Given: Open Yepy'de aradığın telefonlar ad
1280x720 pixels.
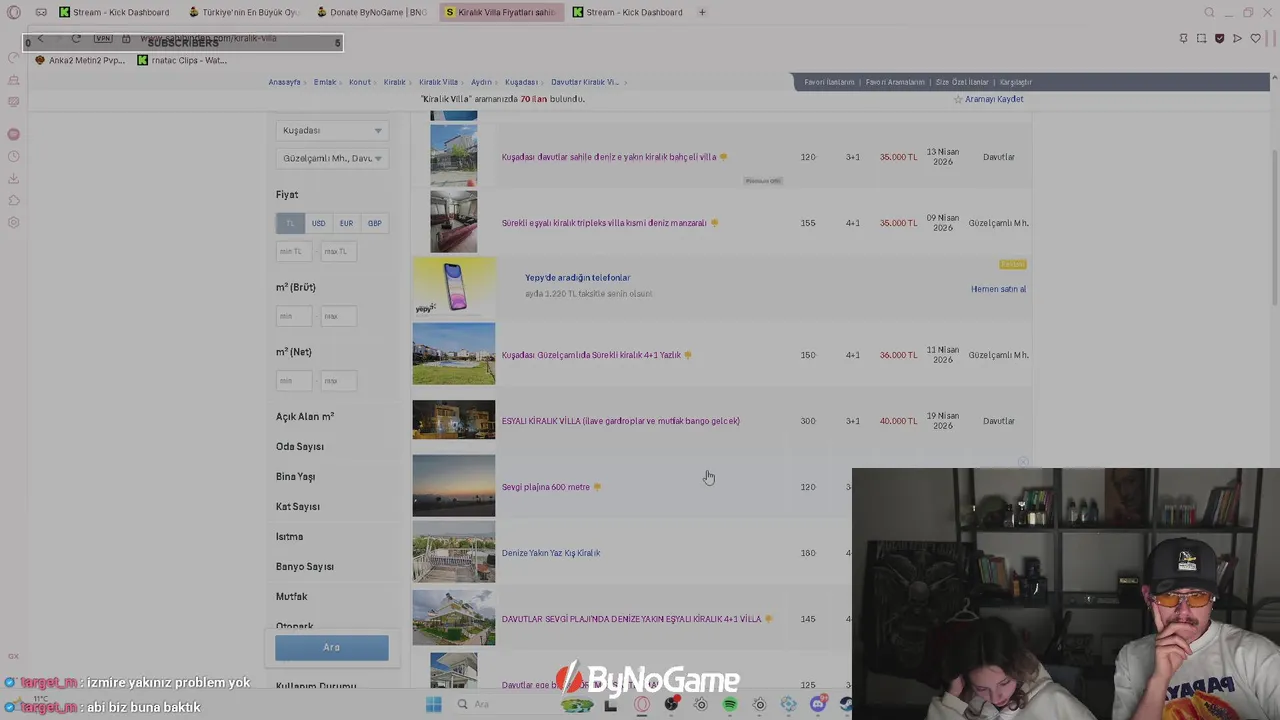Looking at the screenshot, I should pyautogui.click(x=578, y=278).
